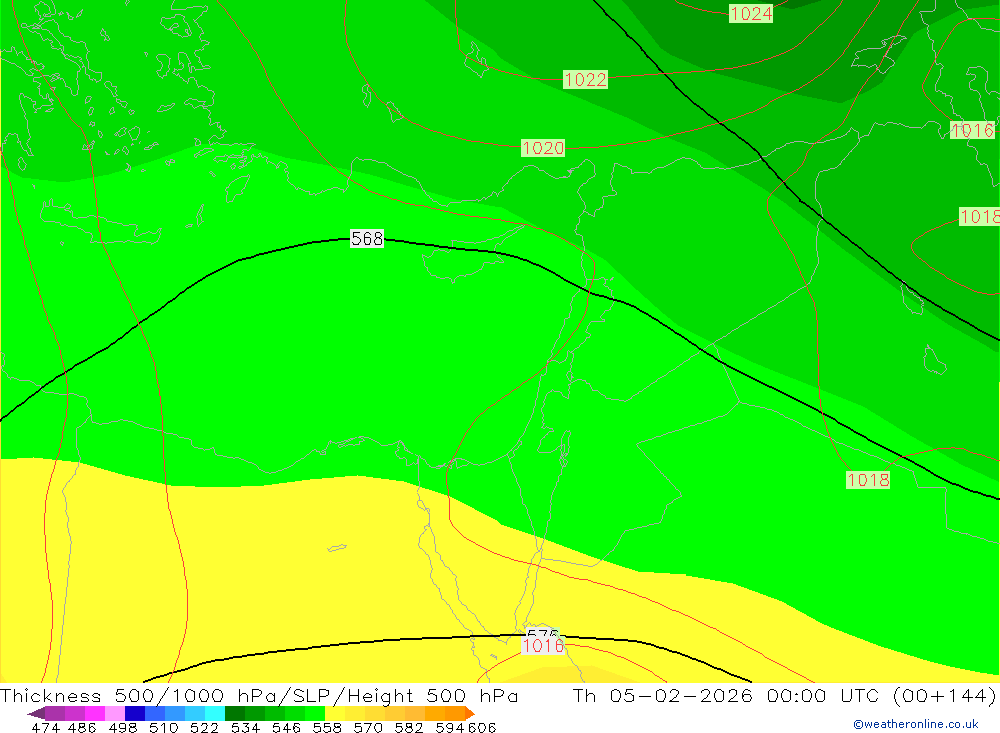1000x733 pixels.
Task: Click the 486 legend value
Action: (x=81, y=727)
